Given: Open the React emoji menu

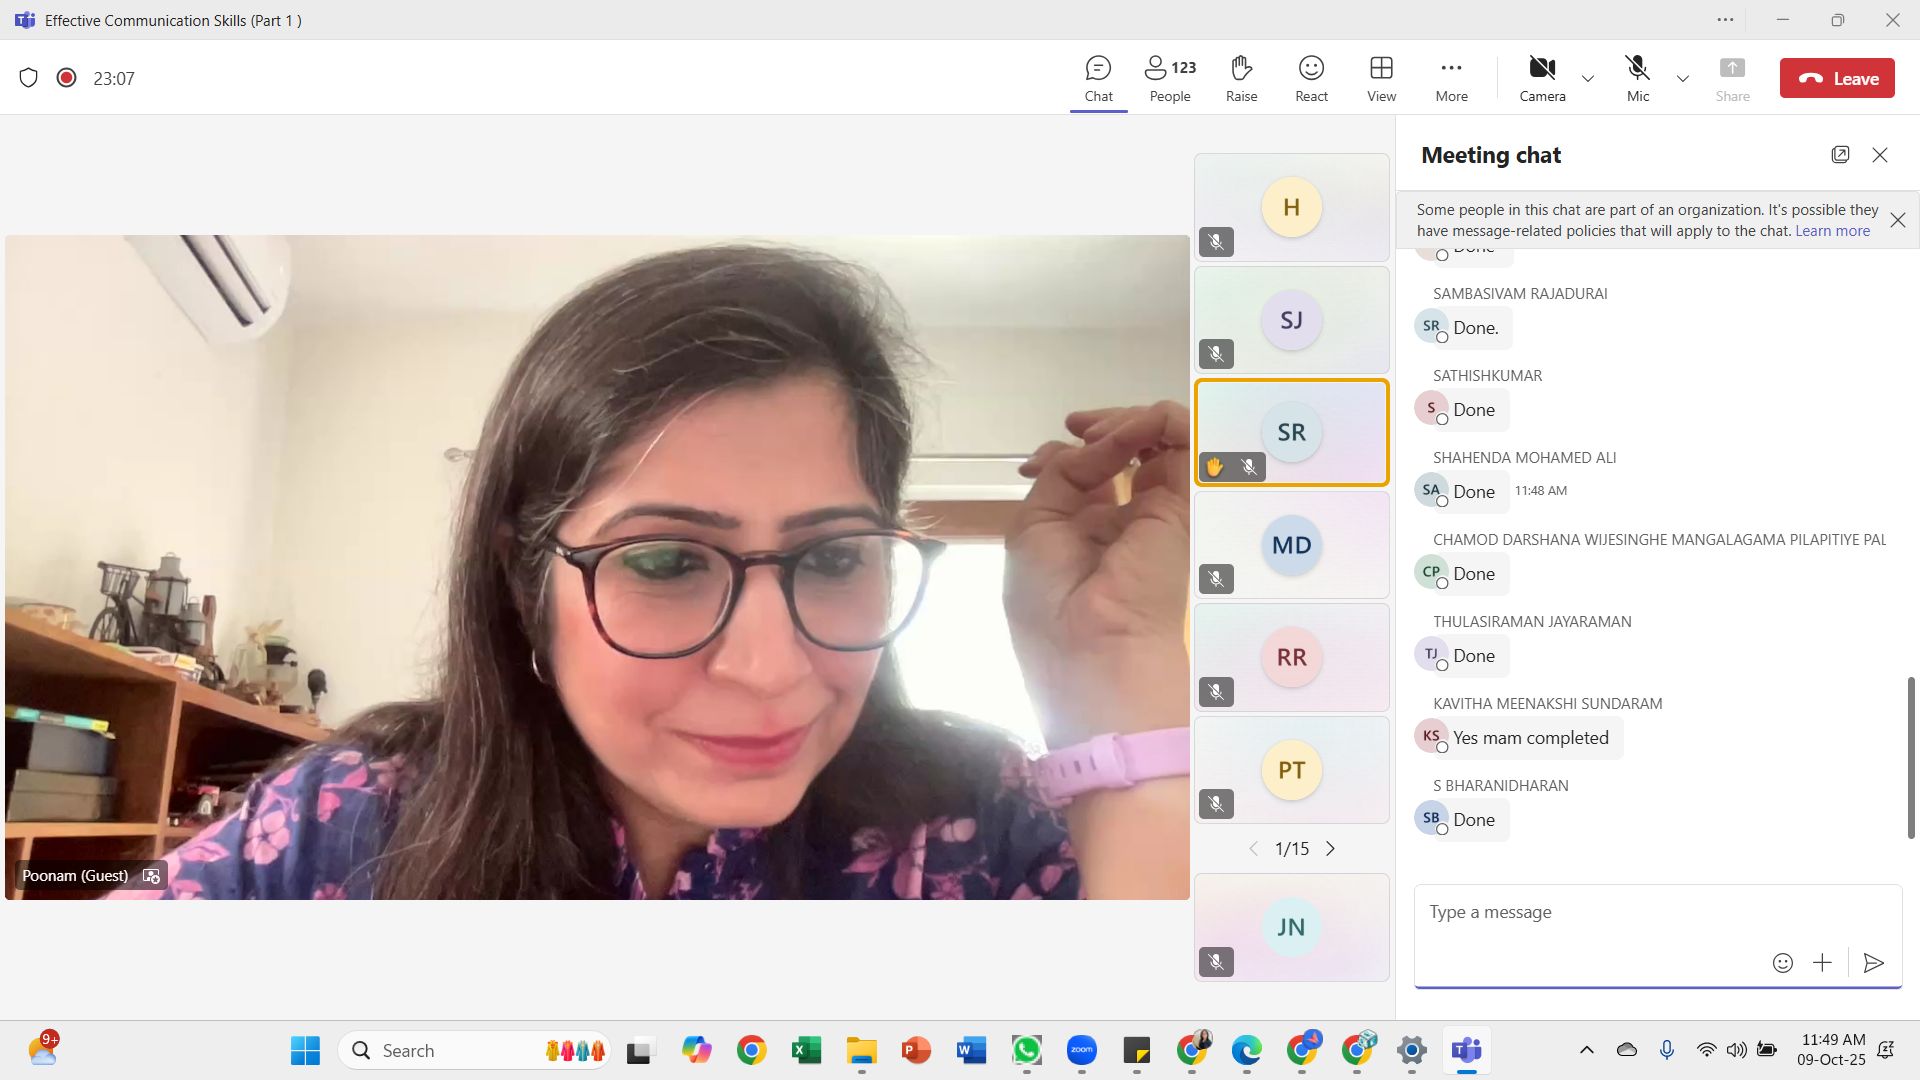Looking at the screenshot, I should click(1311, 78).
